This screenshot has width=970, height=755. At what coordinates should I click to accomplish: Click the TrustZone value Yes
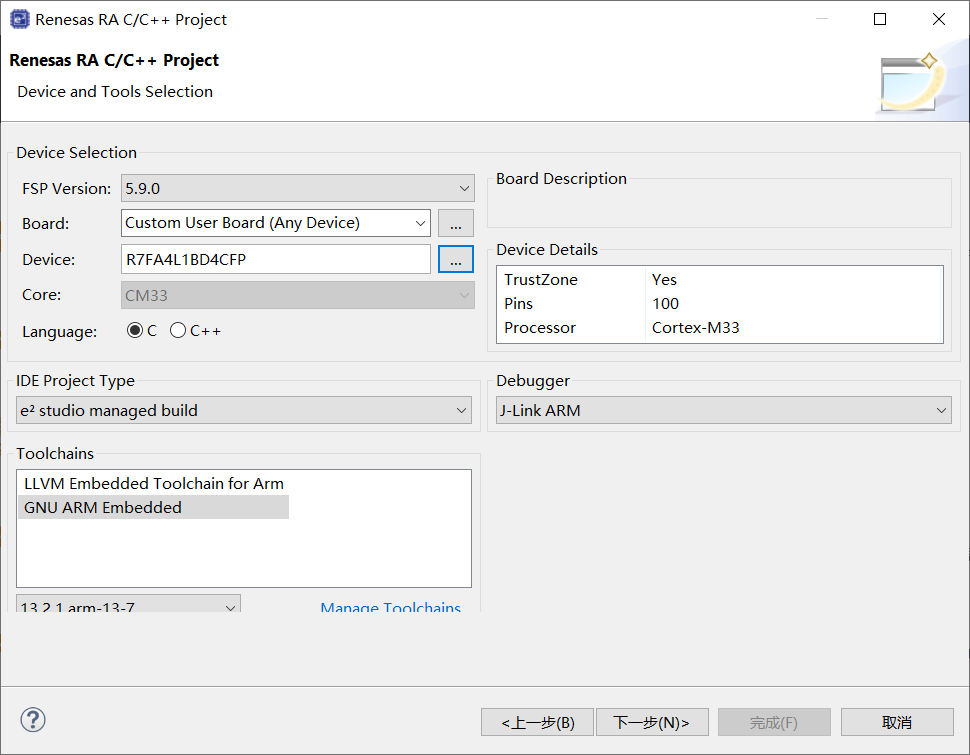664,280
